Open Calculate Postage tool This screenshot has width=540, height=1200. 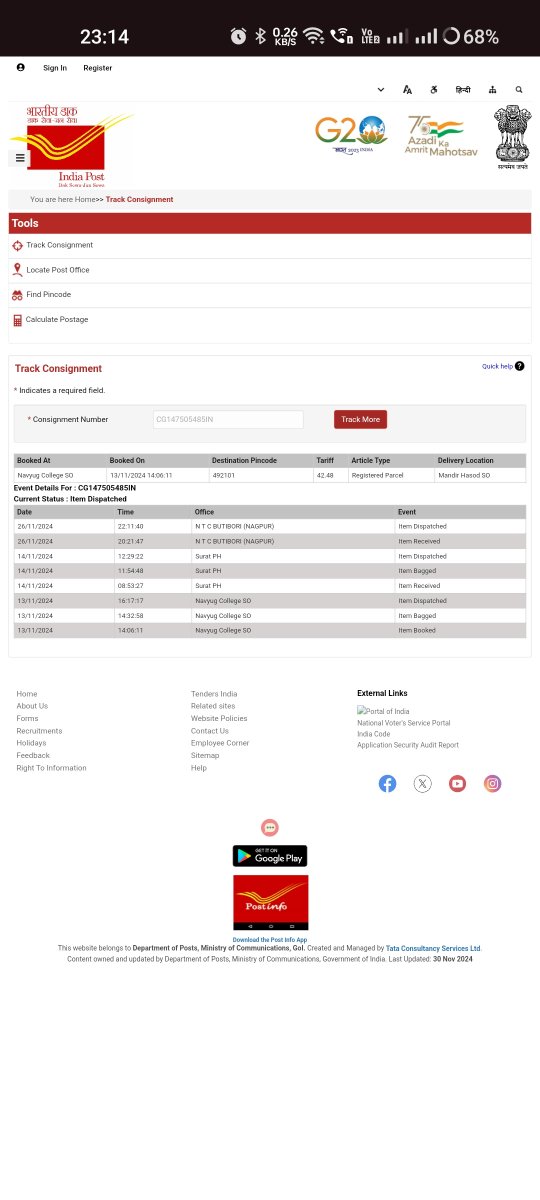pos(57,320)
